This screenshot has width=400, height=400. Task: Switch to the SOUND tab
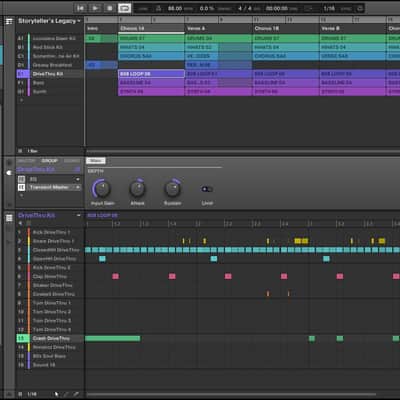72,161
